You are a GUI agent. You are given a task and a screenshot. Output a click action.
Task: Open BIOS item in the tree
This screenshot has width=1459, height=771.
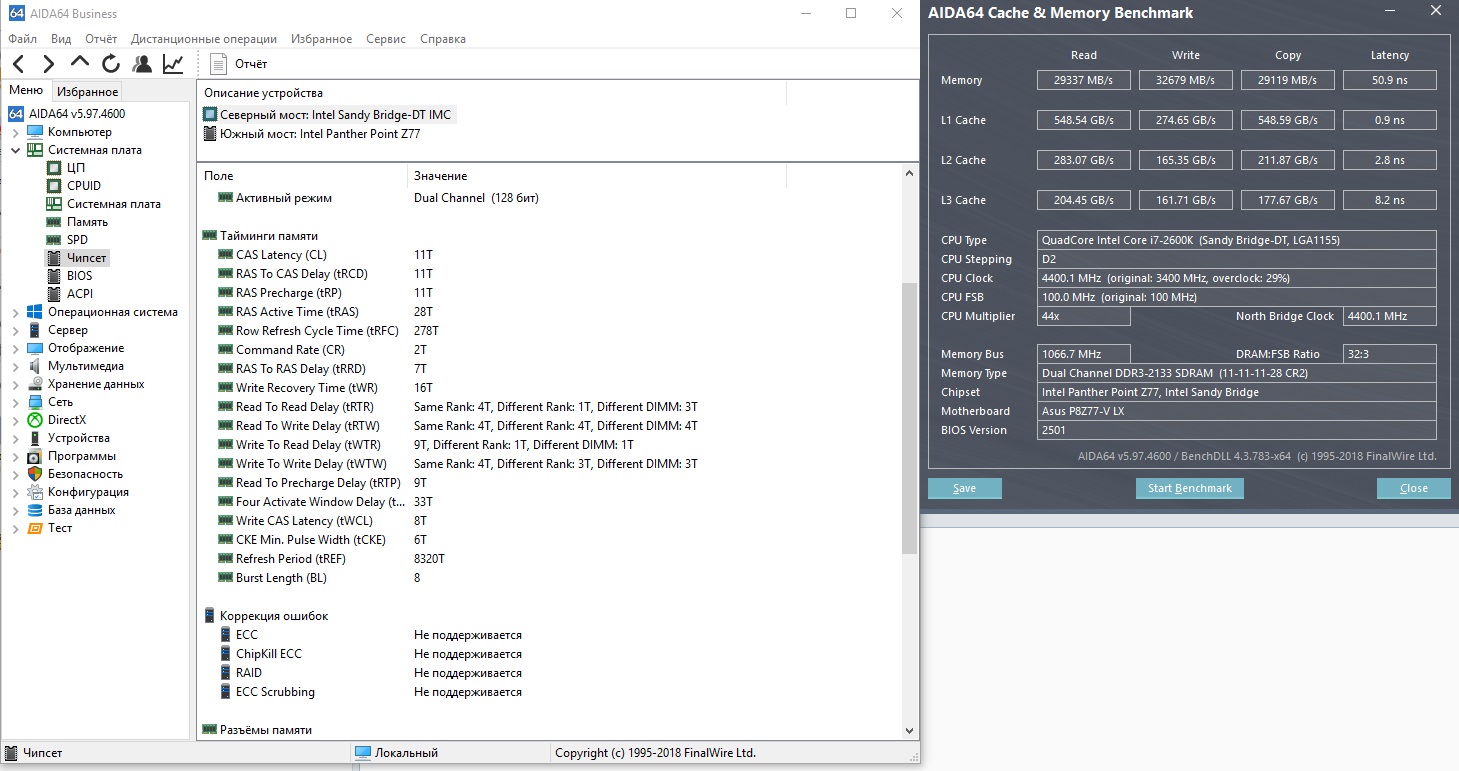(x=79, y=276)
